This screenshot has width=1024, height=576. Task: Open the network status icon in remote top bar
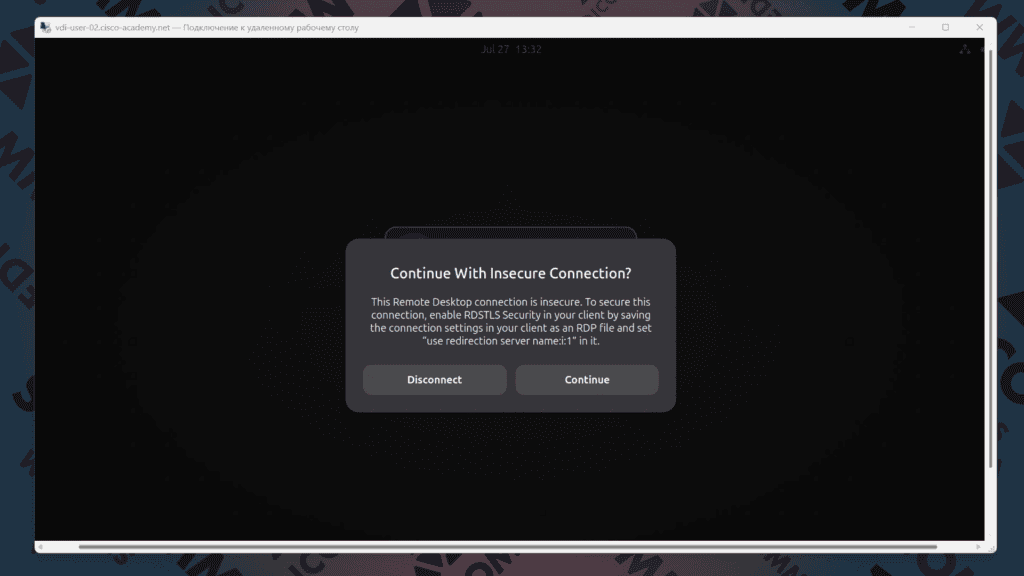pos(965,50)
